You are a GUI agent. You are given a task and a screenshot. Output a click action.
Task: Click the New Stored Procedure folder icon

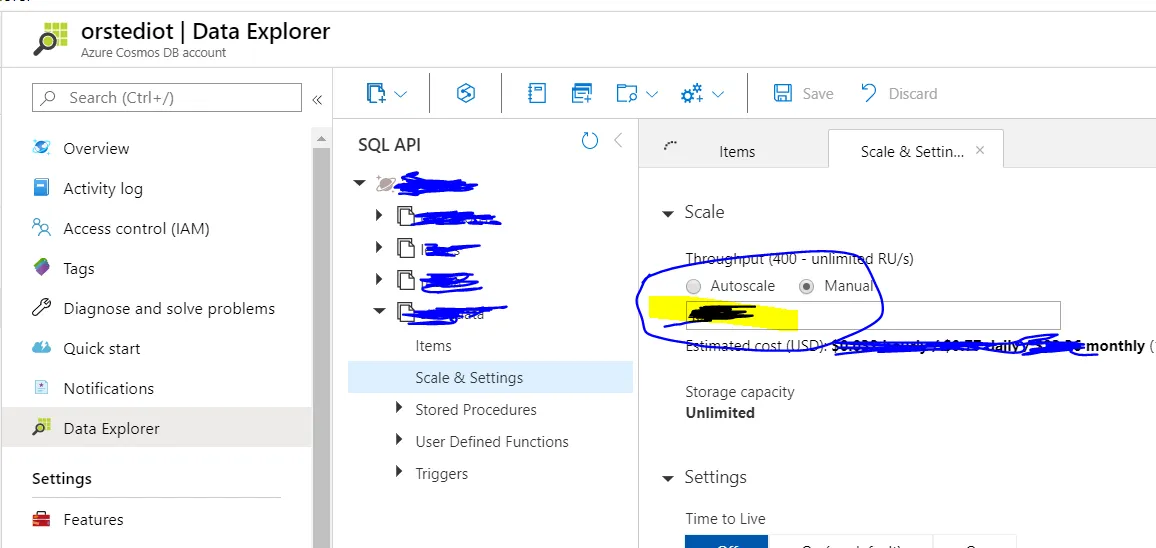click(x=627, y=94)
